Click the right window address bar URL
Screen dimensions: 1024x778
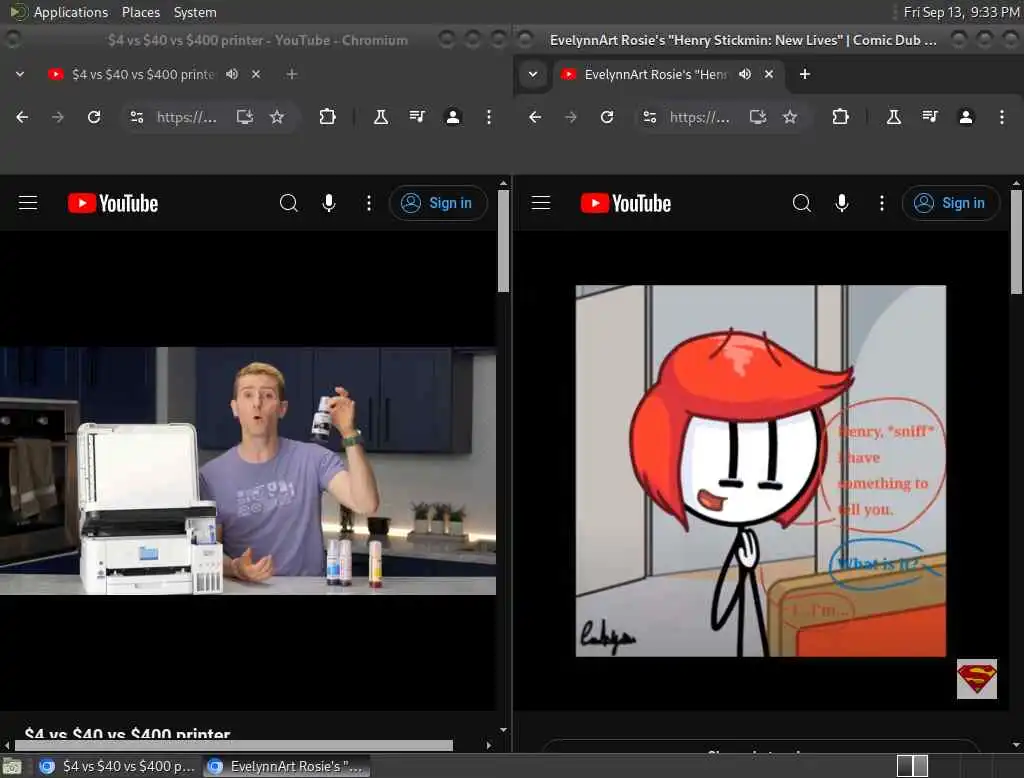pyautogui.click(x=699, y=117)
